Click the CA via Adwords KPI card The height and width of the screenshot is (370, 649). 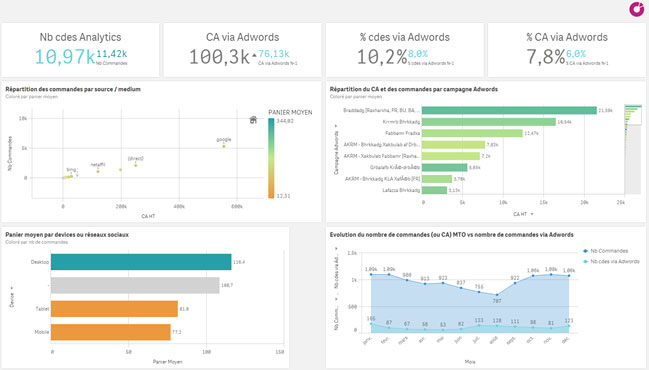[x=243, y=50]
